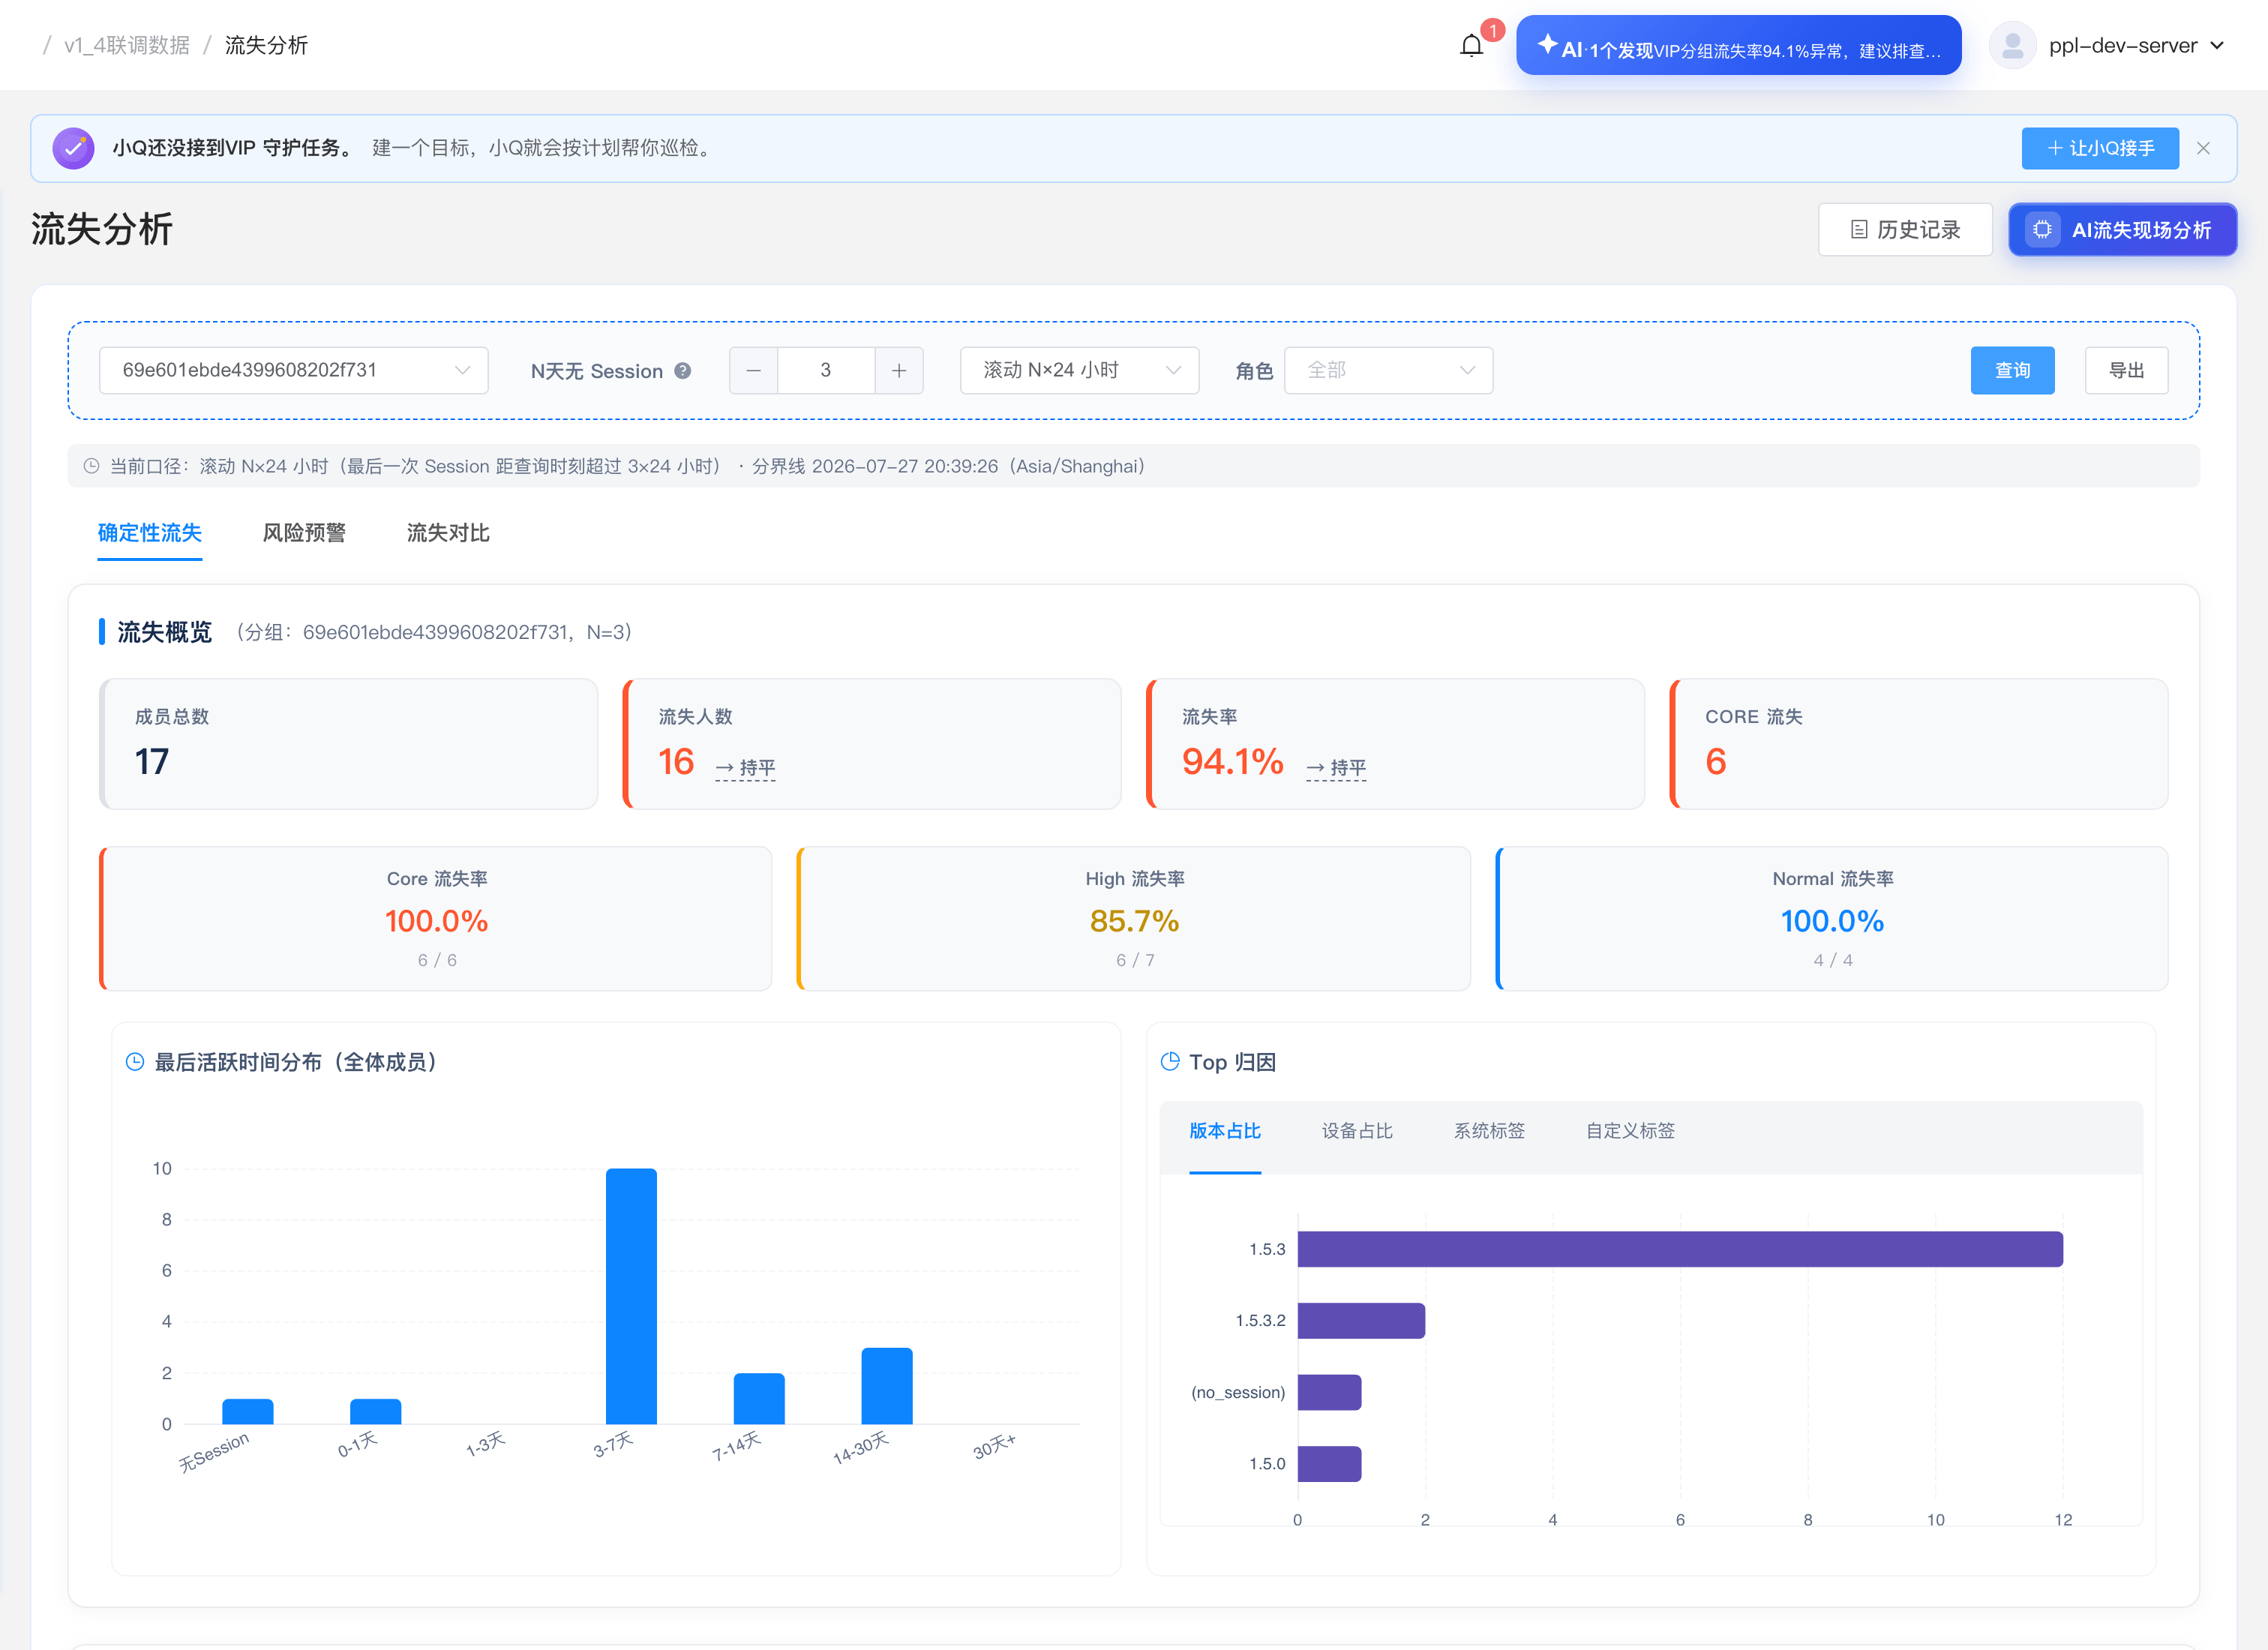Increase N days with the plus button
Viewport: 2268px width, 1650px height.
[899, 371]
